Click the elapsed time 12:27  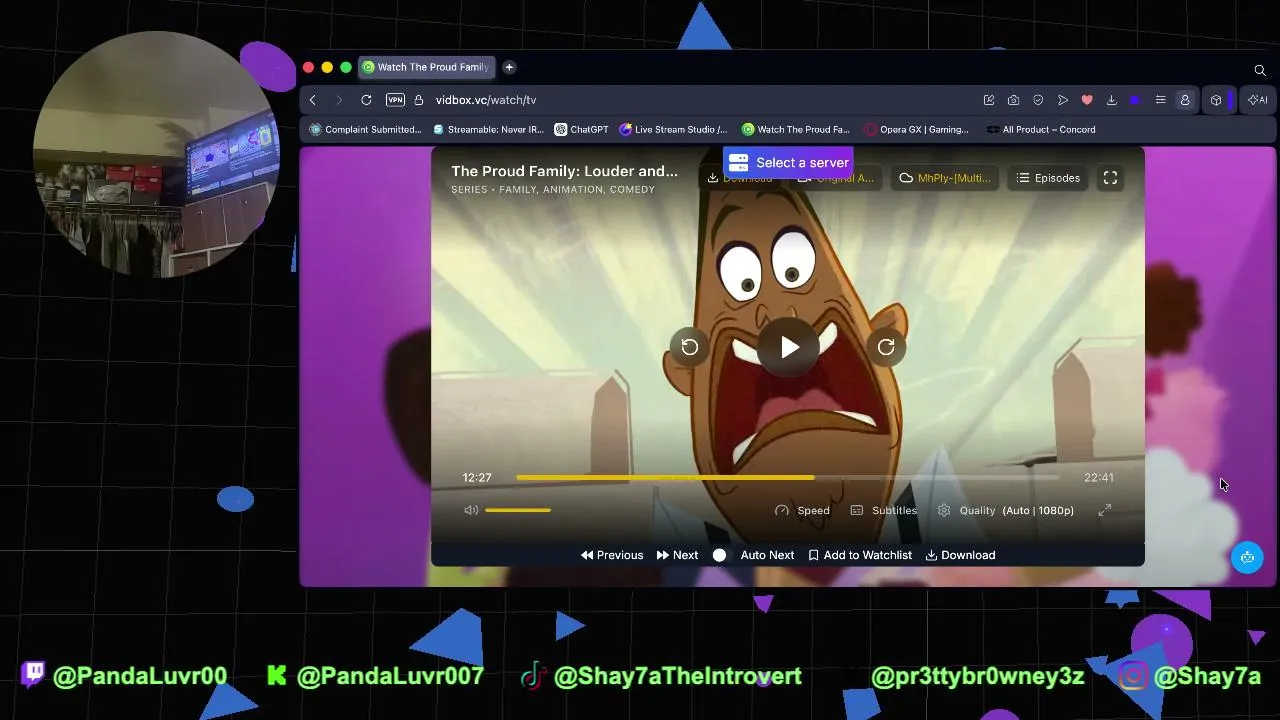tap(477, 478)
